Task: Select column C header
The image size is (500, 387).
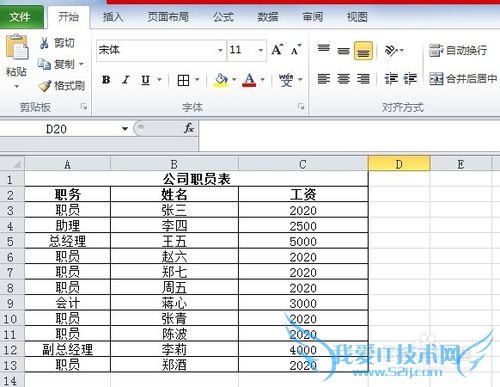Action: pos(303,164)
